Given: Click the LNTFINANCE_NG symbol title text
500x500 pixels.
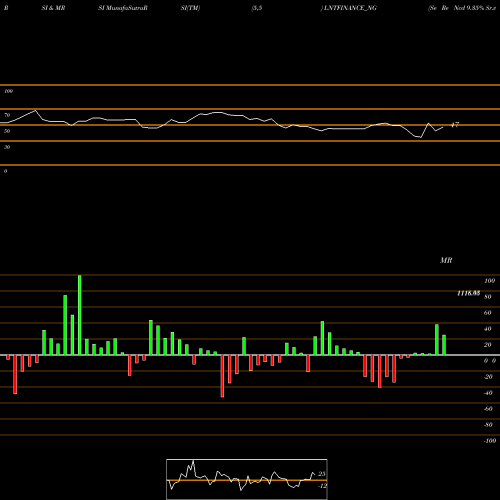Looking at the screenshot, I should 349,8.
